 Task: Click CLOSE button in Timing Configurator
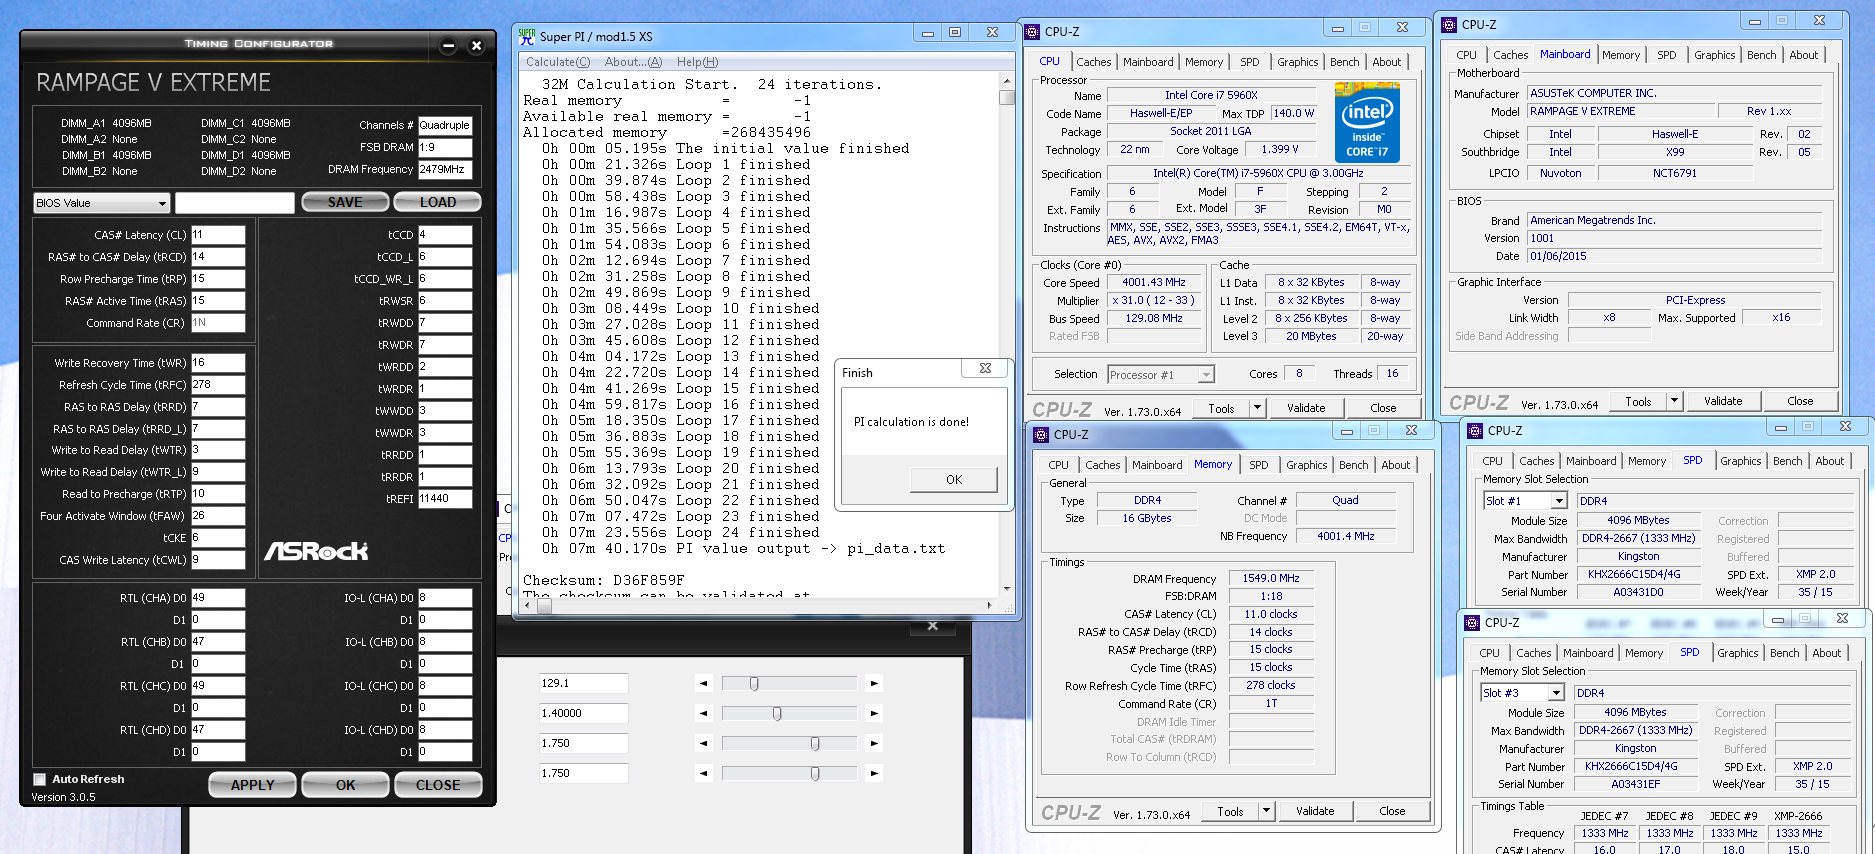click(438, 785)
